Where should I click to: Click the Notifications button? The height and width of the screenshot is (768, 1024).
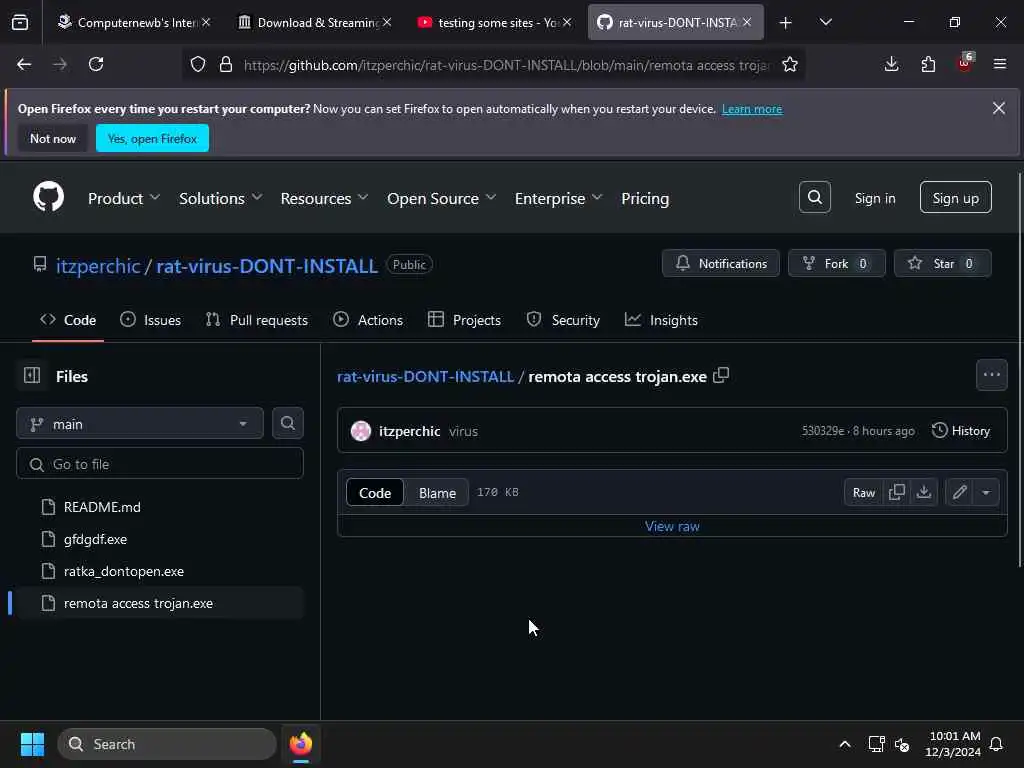coord(720,263)
